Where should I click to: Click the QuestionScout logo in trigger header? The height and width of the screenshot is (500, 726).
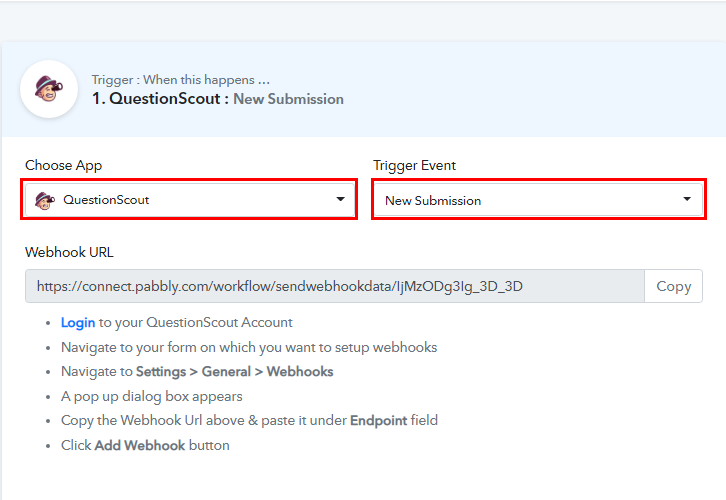[x=49, y=89]
